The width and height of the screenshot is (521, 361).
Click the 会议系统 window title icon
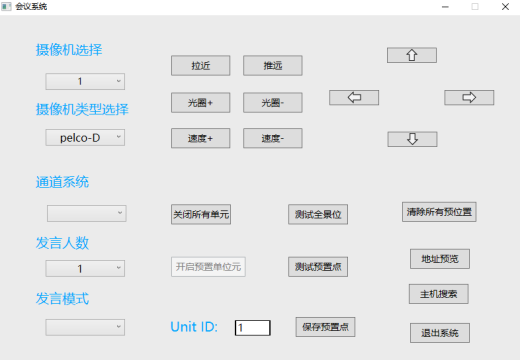pos(6,6)
